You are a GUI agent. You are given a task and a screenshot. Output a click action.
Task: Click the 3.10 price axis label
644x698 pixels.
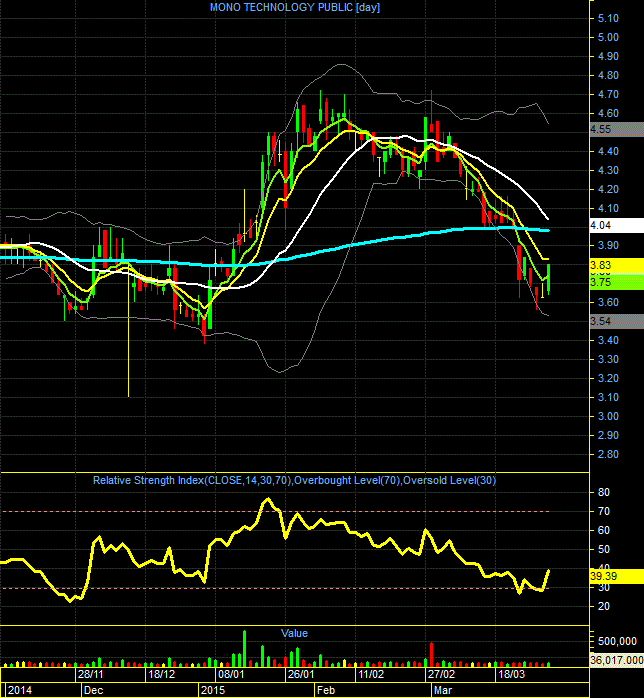click(608, 397)
